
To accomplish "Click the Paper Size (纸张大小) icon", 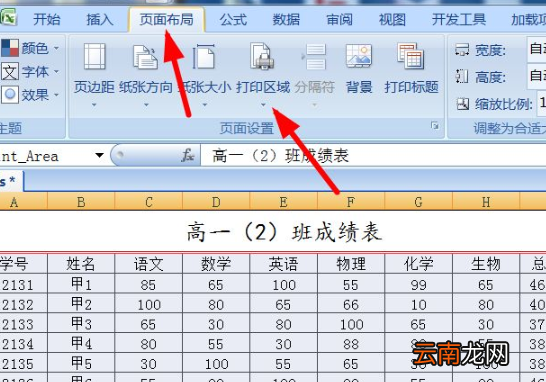I will point(204,56).
